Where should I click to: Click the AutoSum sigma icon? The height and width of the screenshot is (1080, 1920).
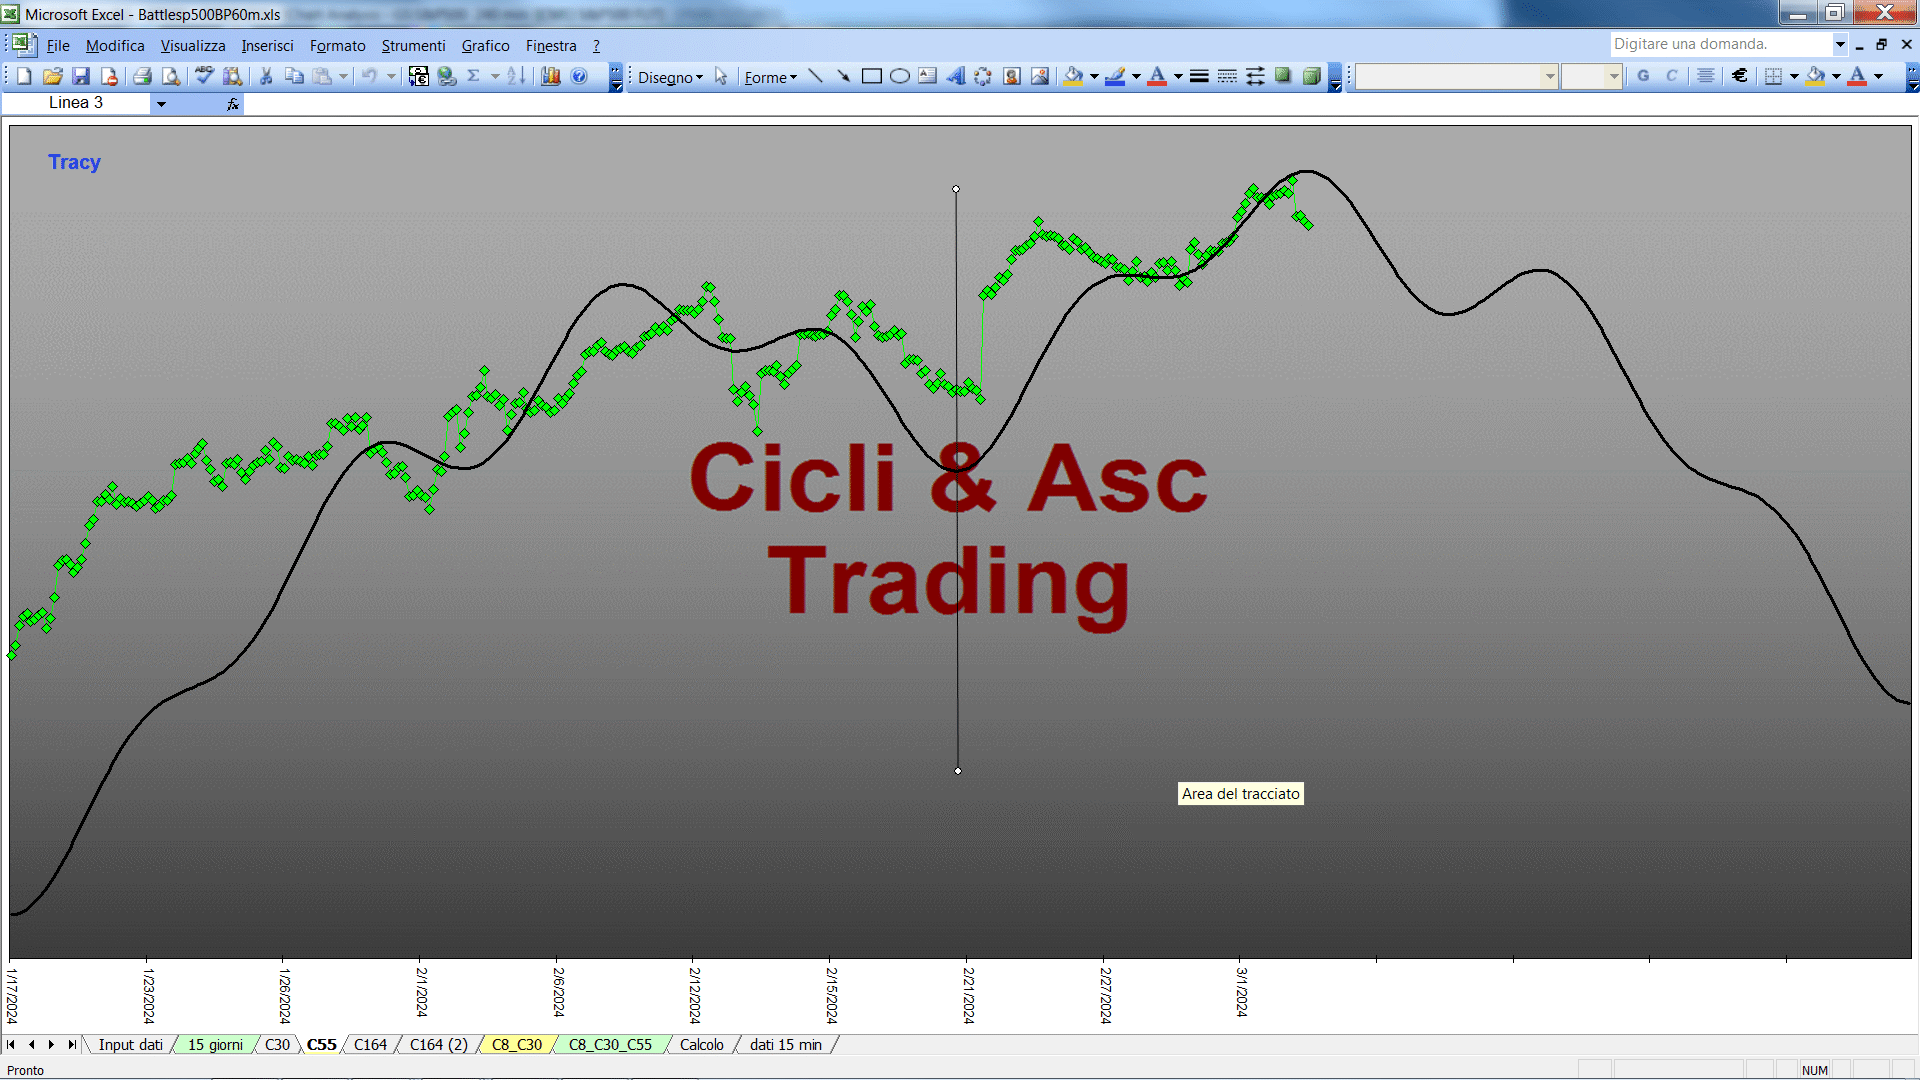coord(474,76)
